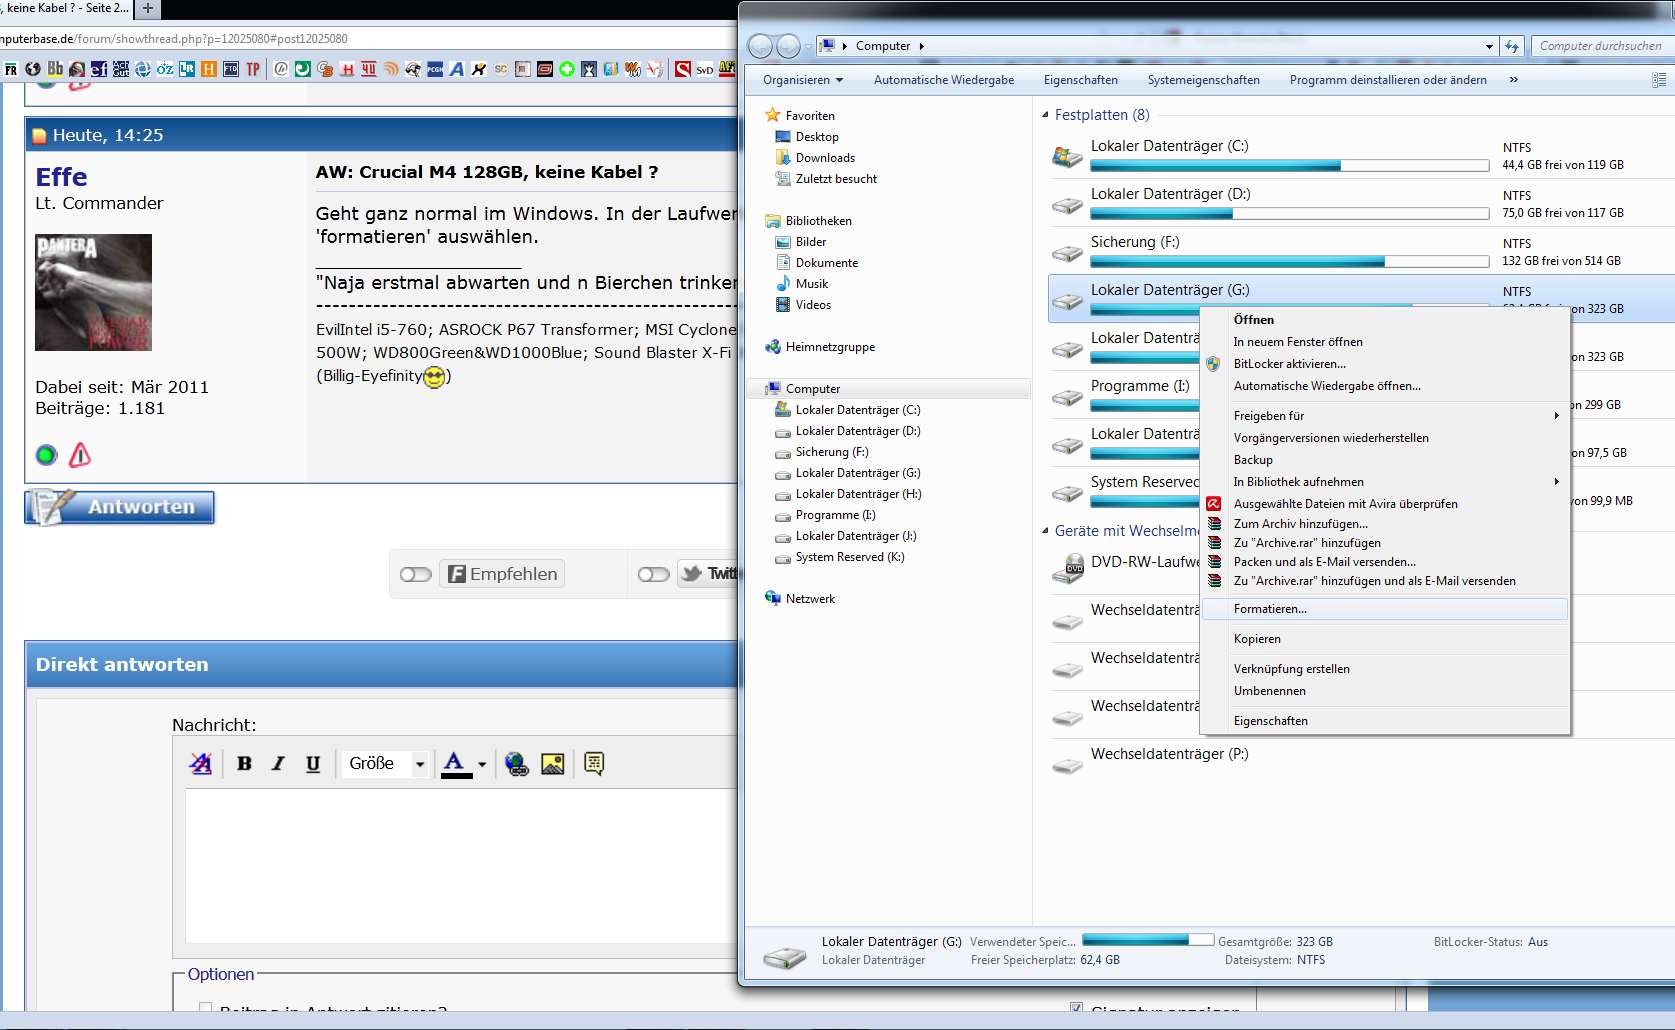1675x1030 pixels.
Task: Click the wrap quote tags icon
Action: point(594,764)
